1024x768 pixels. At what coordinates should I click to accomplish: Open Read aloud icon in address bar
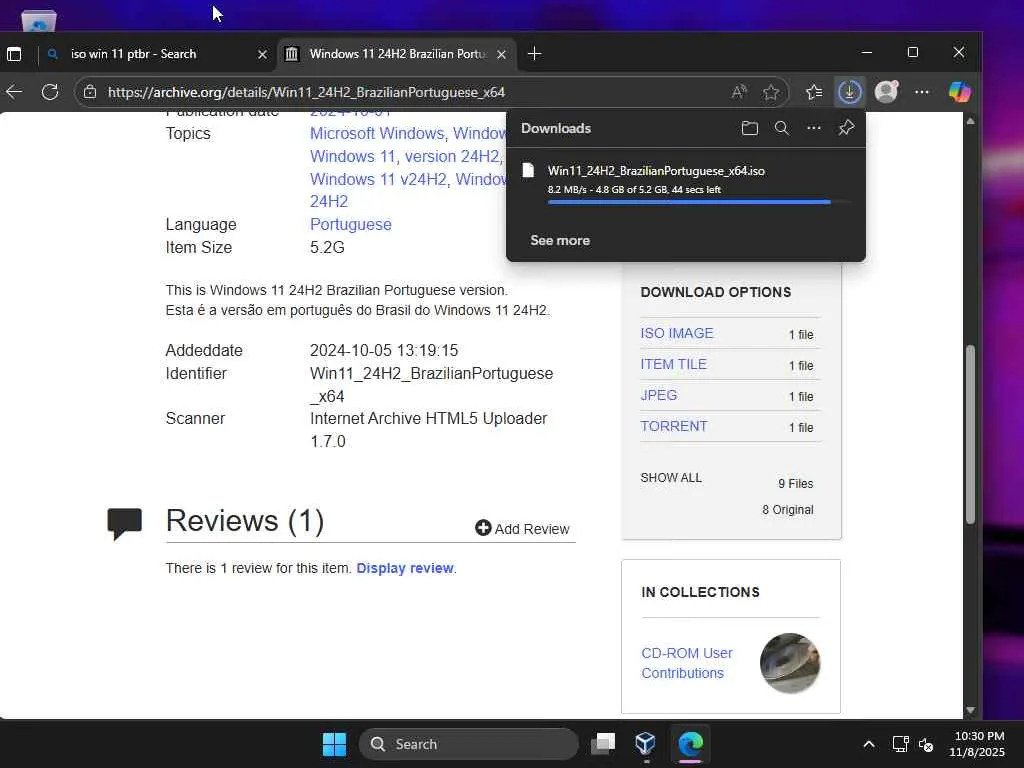(x=739, y=92)
